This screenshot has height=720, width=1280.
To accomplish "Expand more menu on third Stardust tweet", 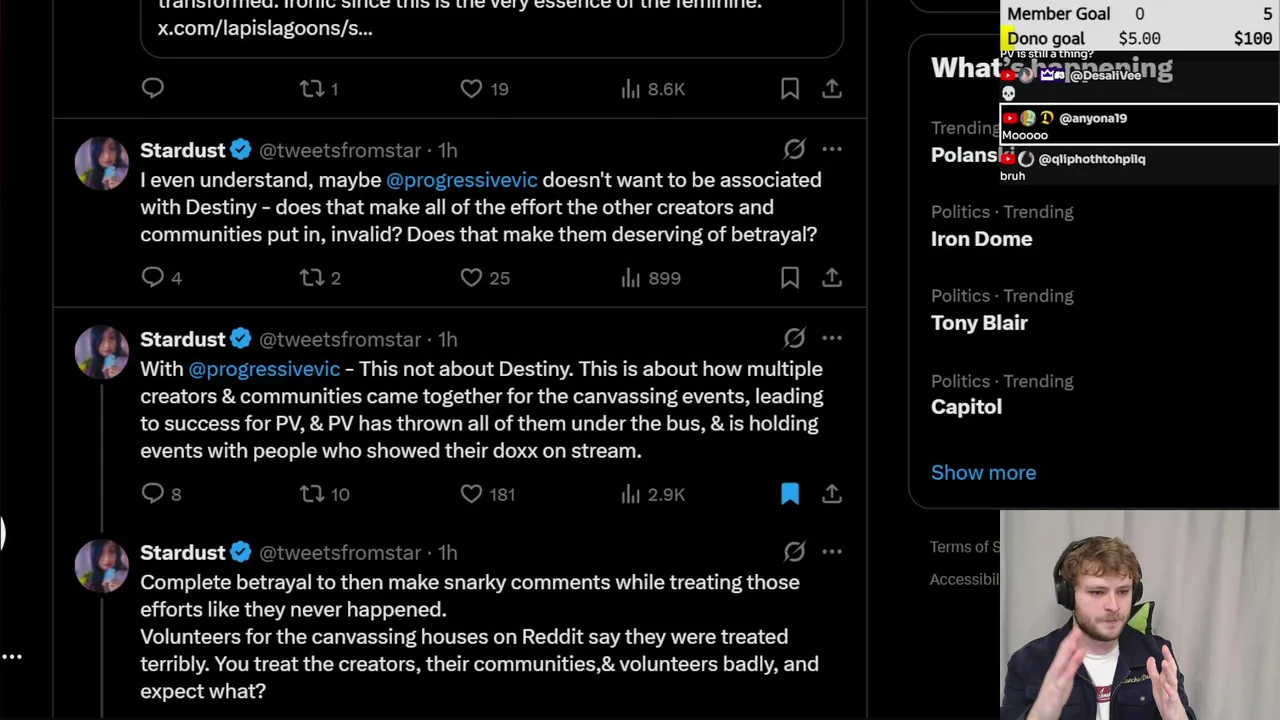I will click(x=832, y=551).
